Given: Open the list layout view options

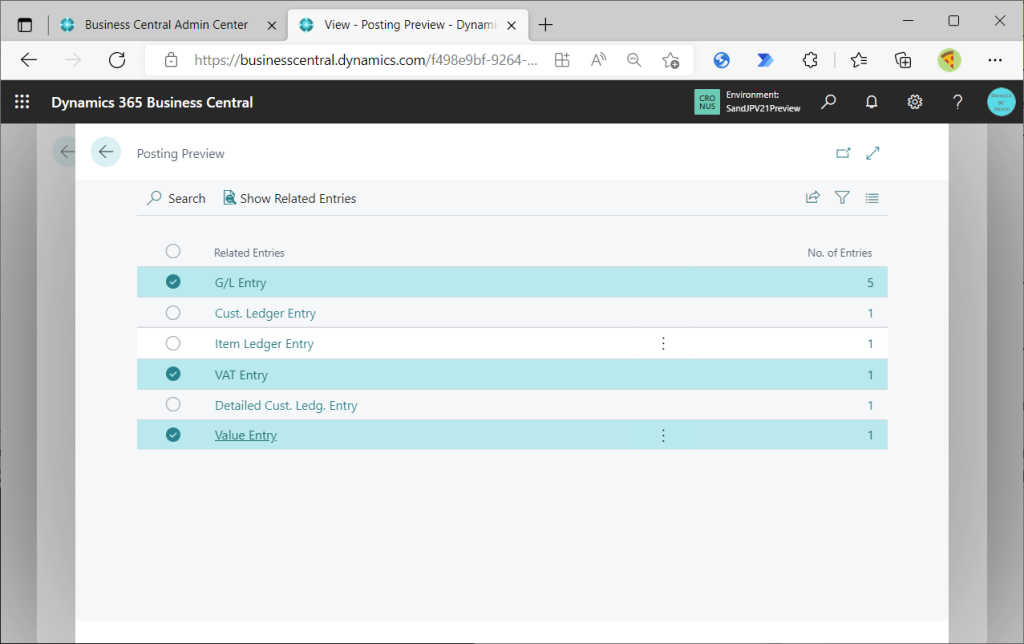Looking at the screenshot, I should 872,198.
